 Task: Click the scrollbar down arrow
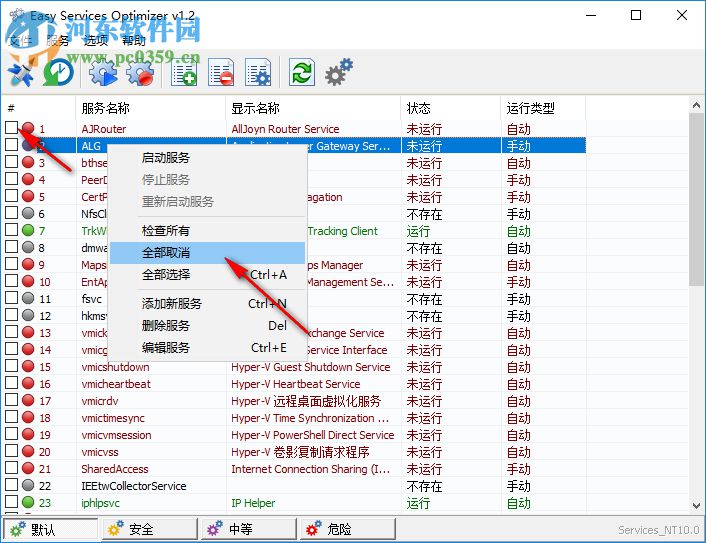[x=696, y=505]
